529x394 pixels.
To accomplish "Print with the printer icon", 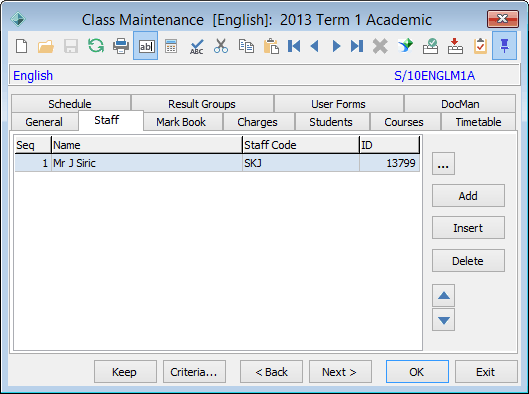I will click(121, 46).
